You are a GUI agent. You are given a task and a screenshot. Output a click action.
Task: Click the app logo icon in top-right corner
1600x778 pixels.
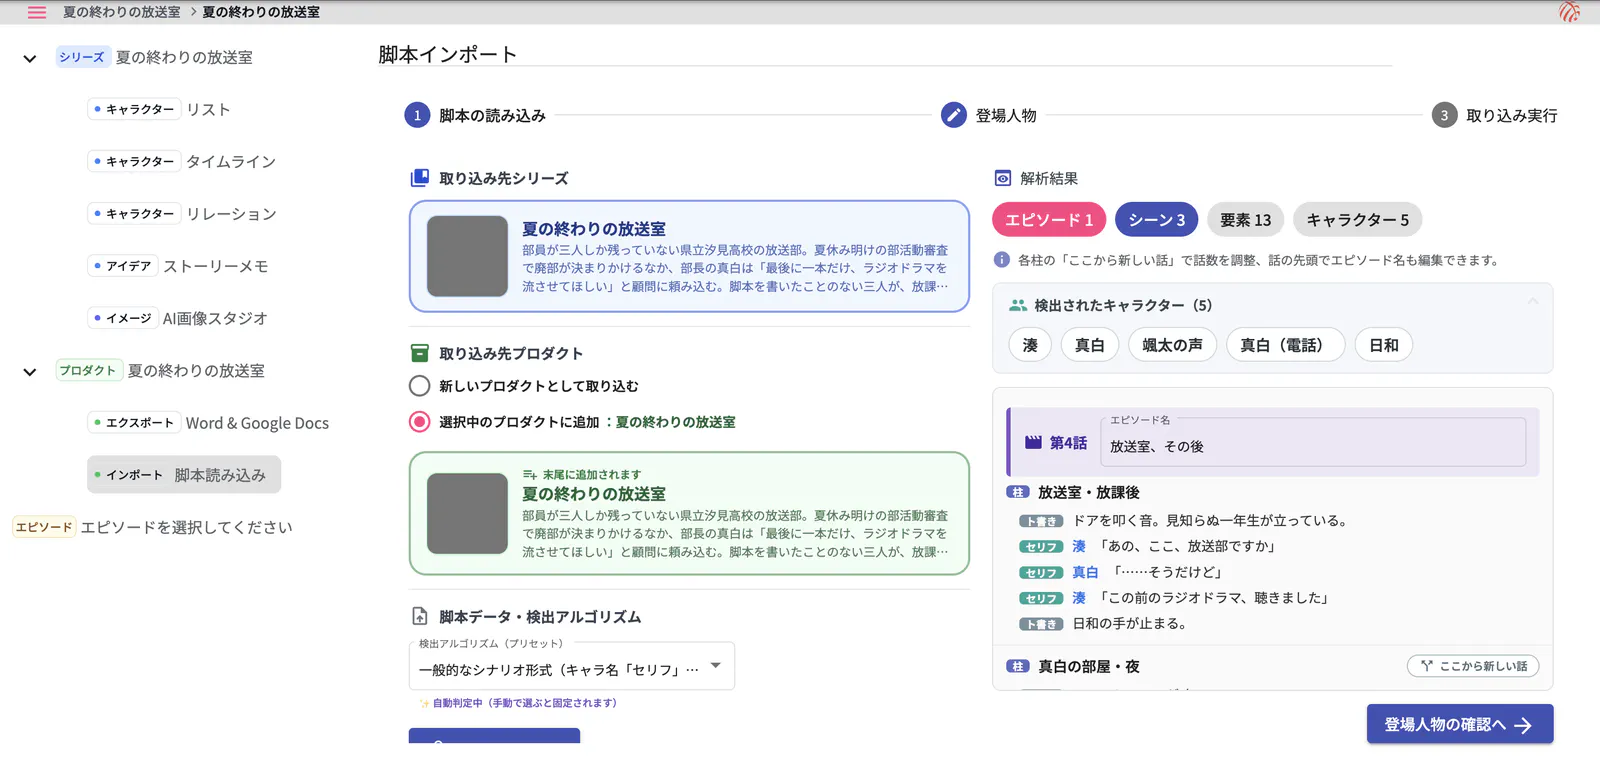coord(1569,12)
